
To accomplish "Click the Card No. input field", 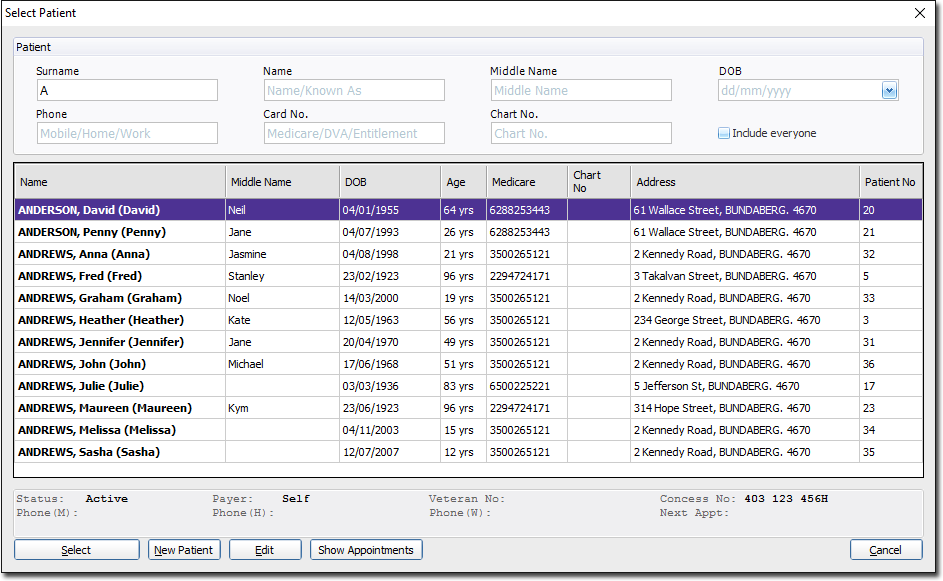I will (x=354, y=133).
